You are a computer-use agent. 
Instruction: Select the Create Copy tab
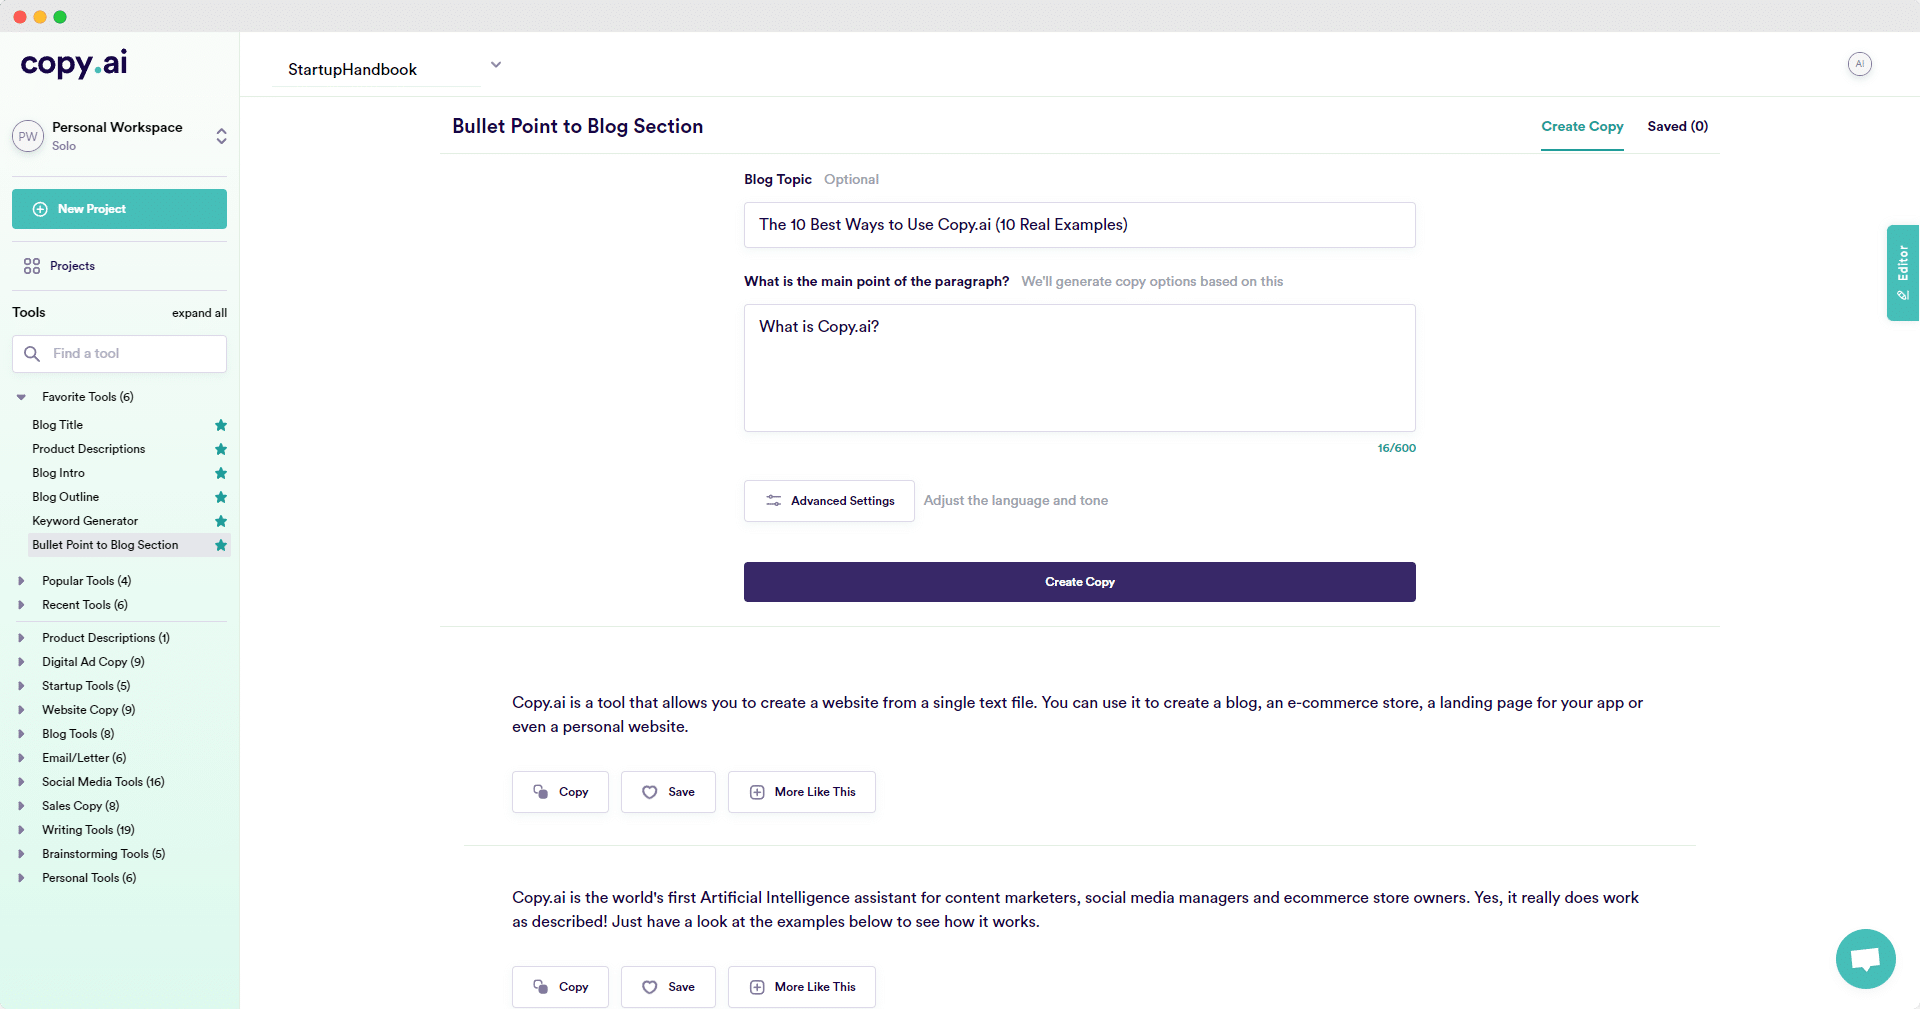pos(1581,126)
